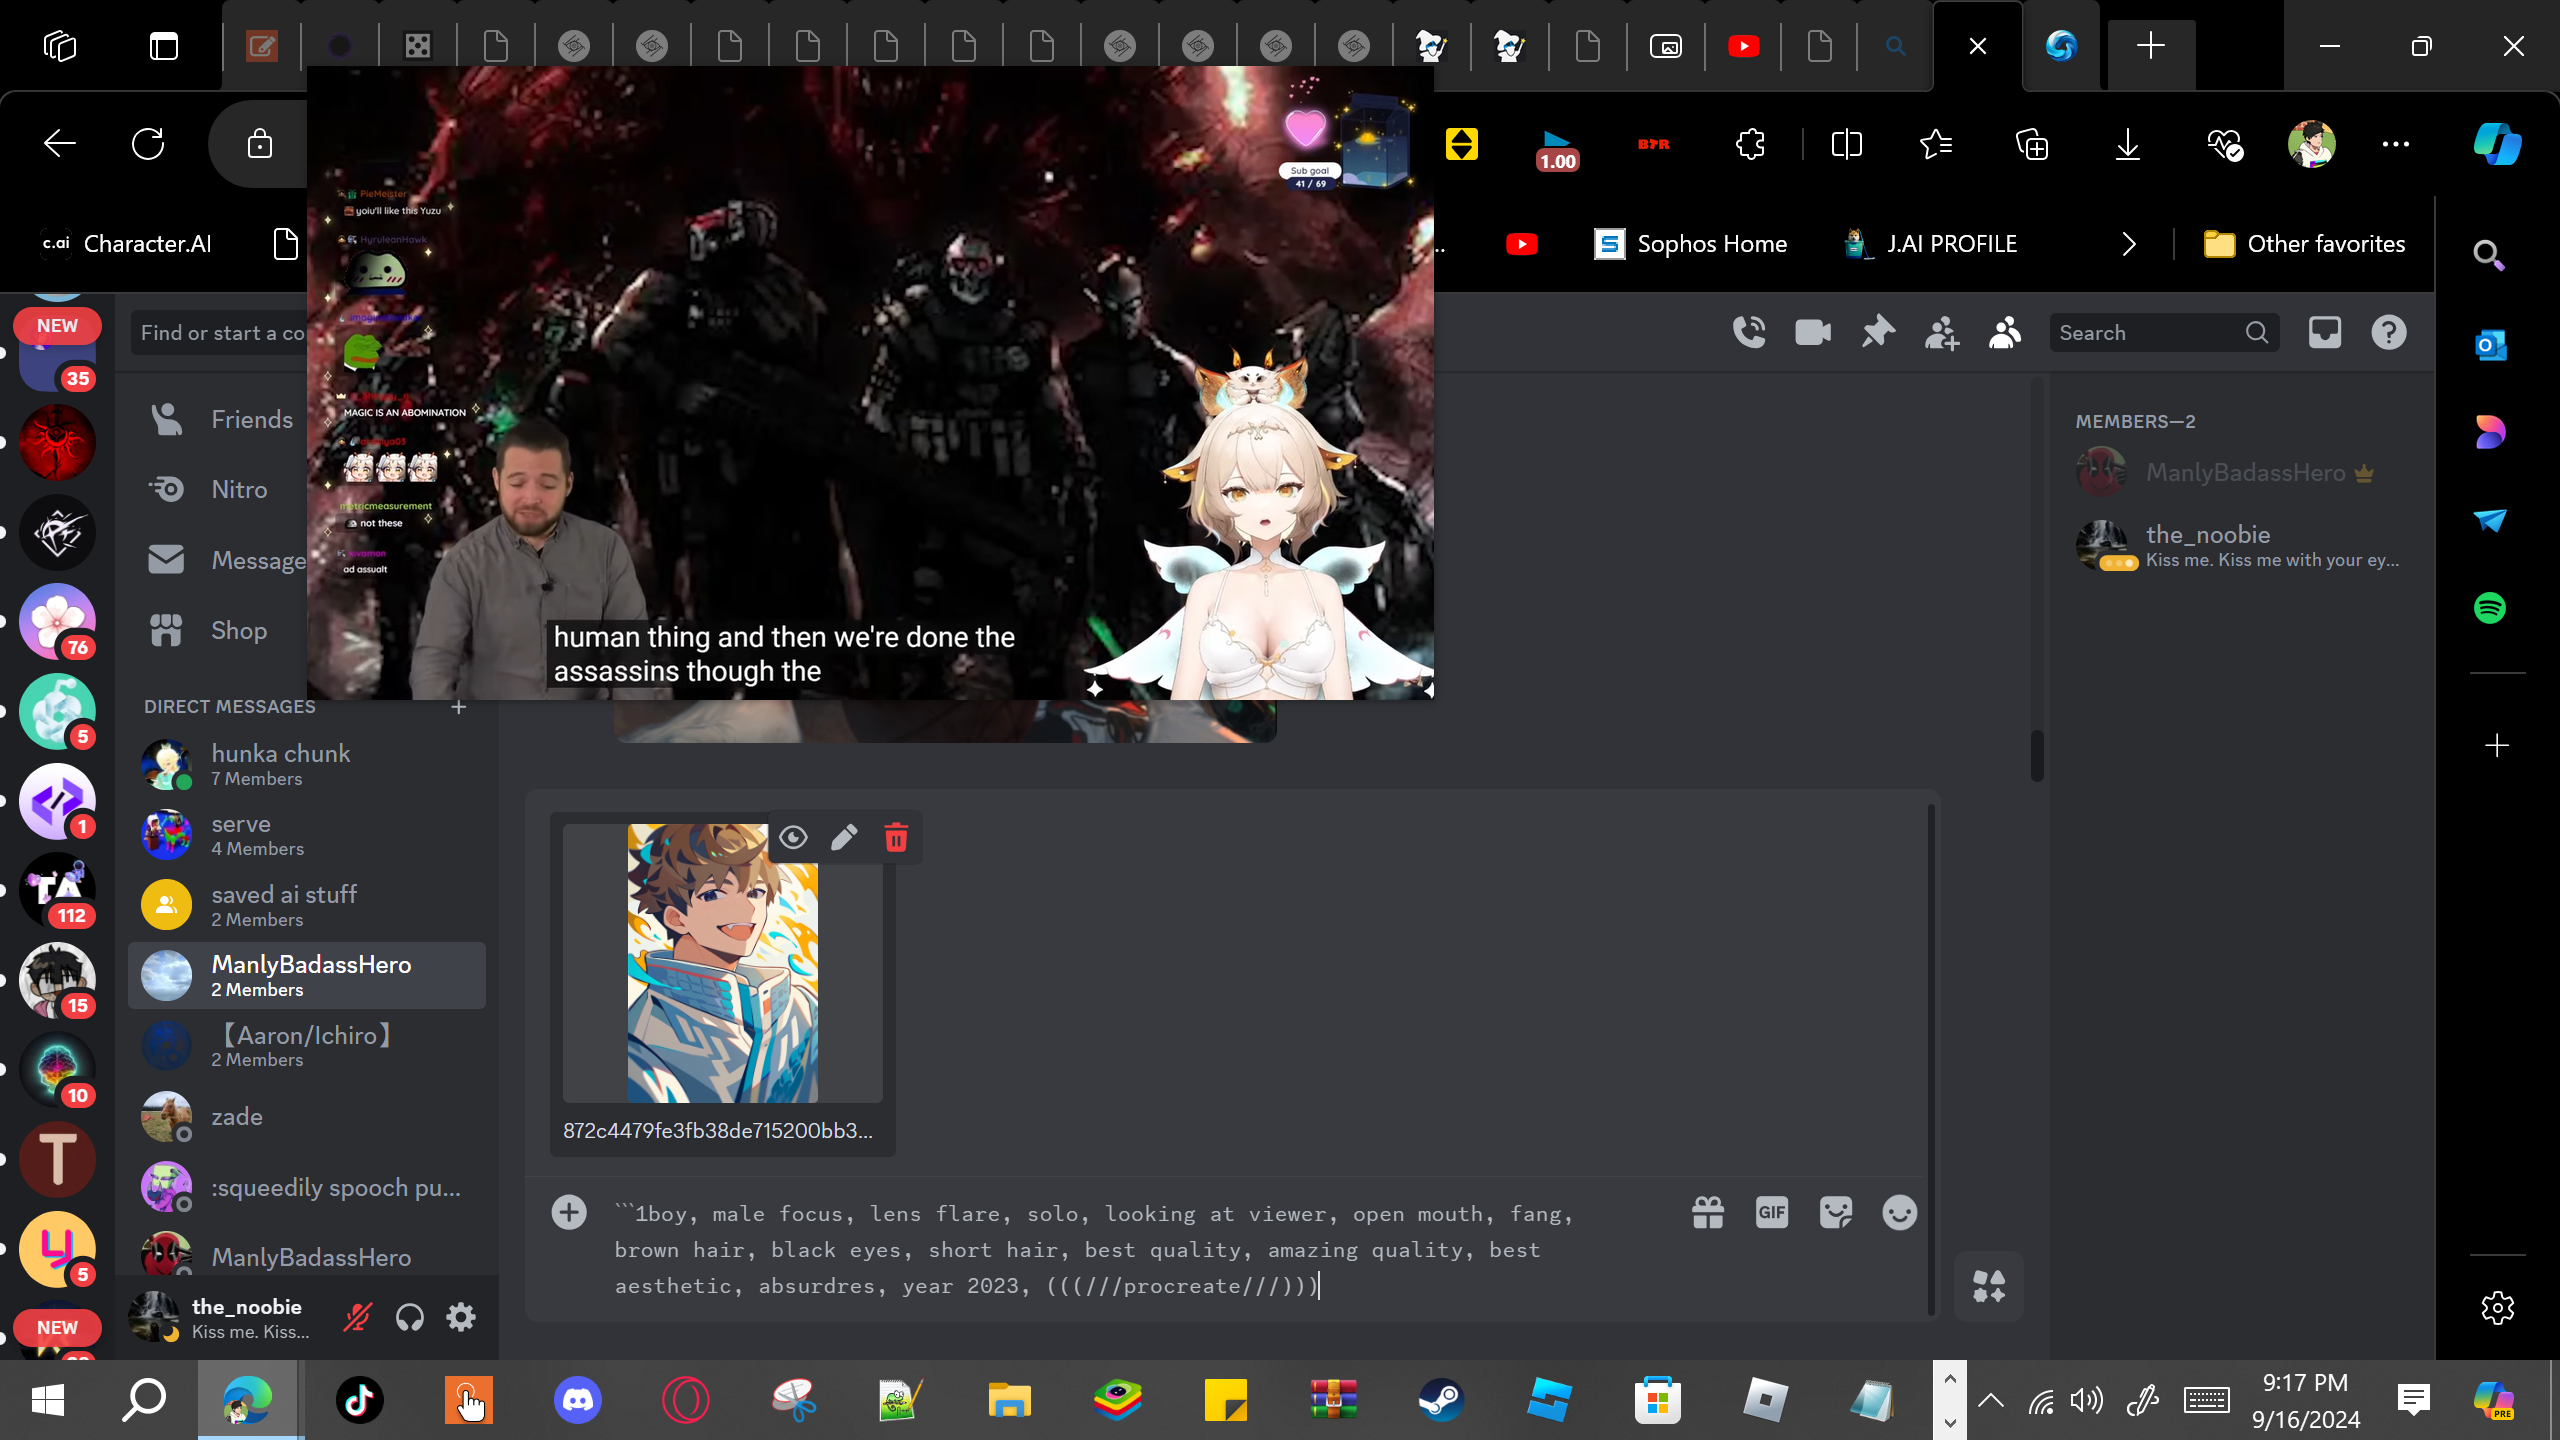Toggle deafen with the headphones icon
The image size is (2560, 1440).
pos(410,1318)
